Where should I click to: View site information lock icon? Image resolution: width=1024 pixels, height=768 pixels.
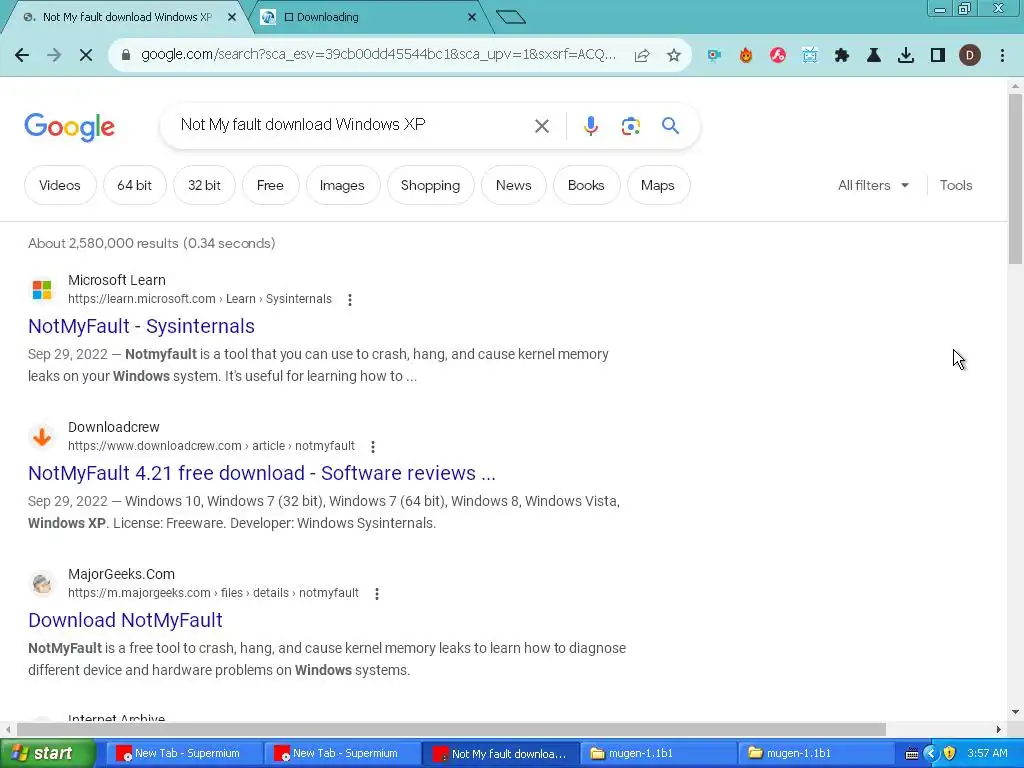pos(126,55)
